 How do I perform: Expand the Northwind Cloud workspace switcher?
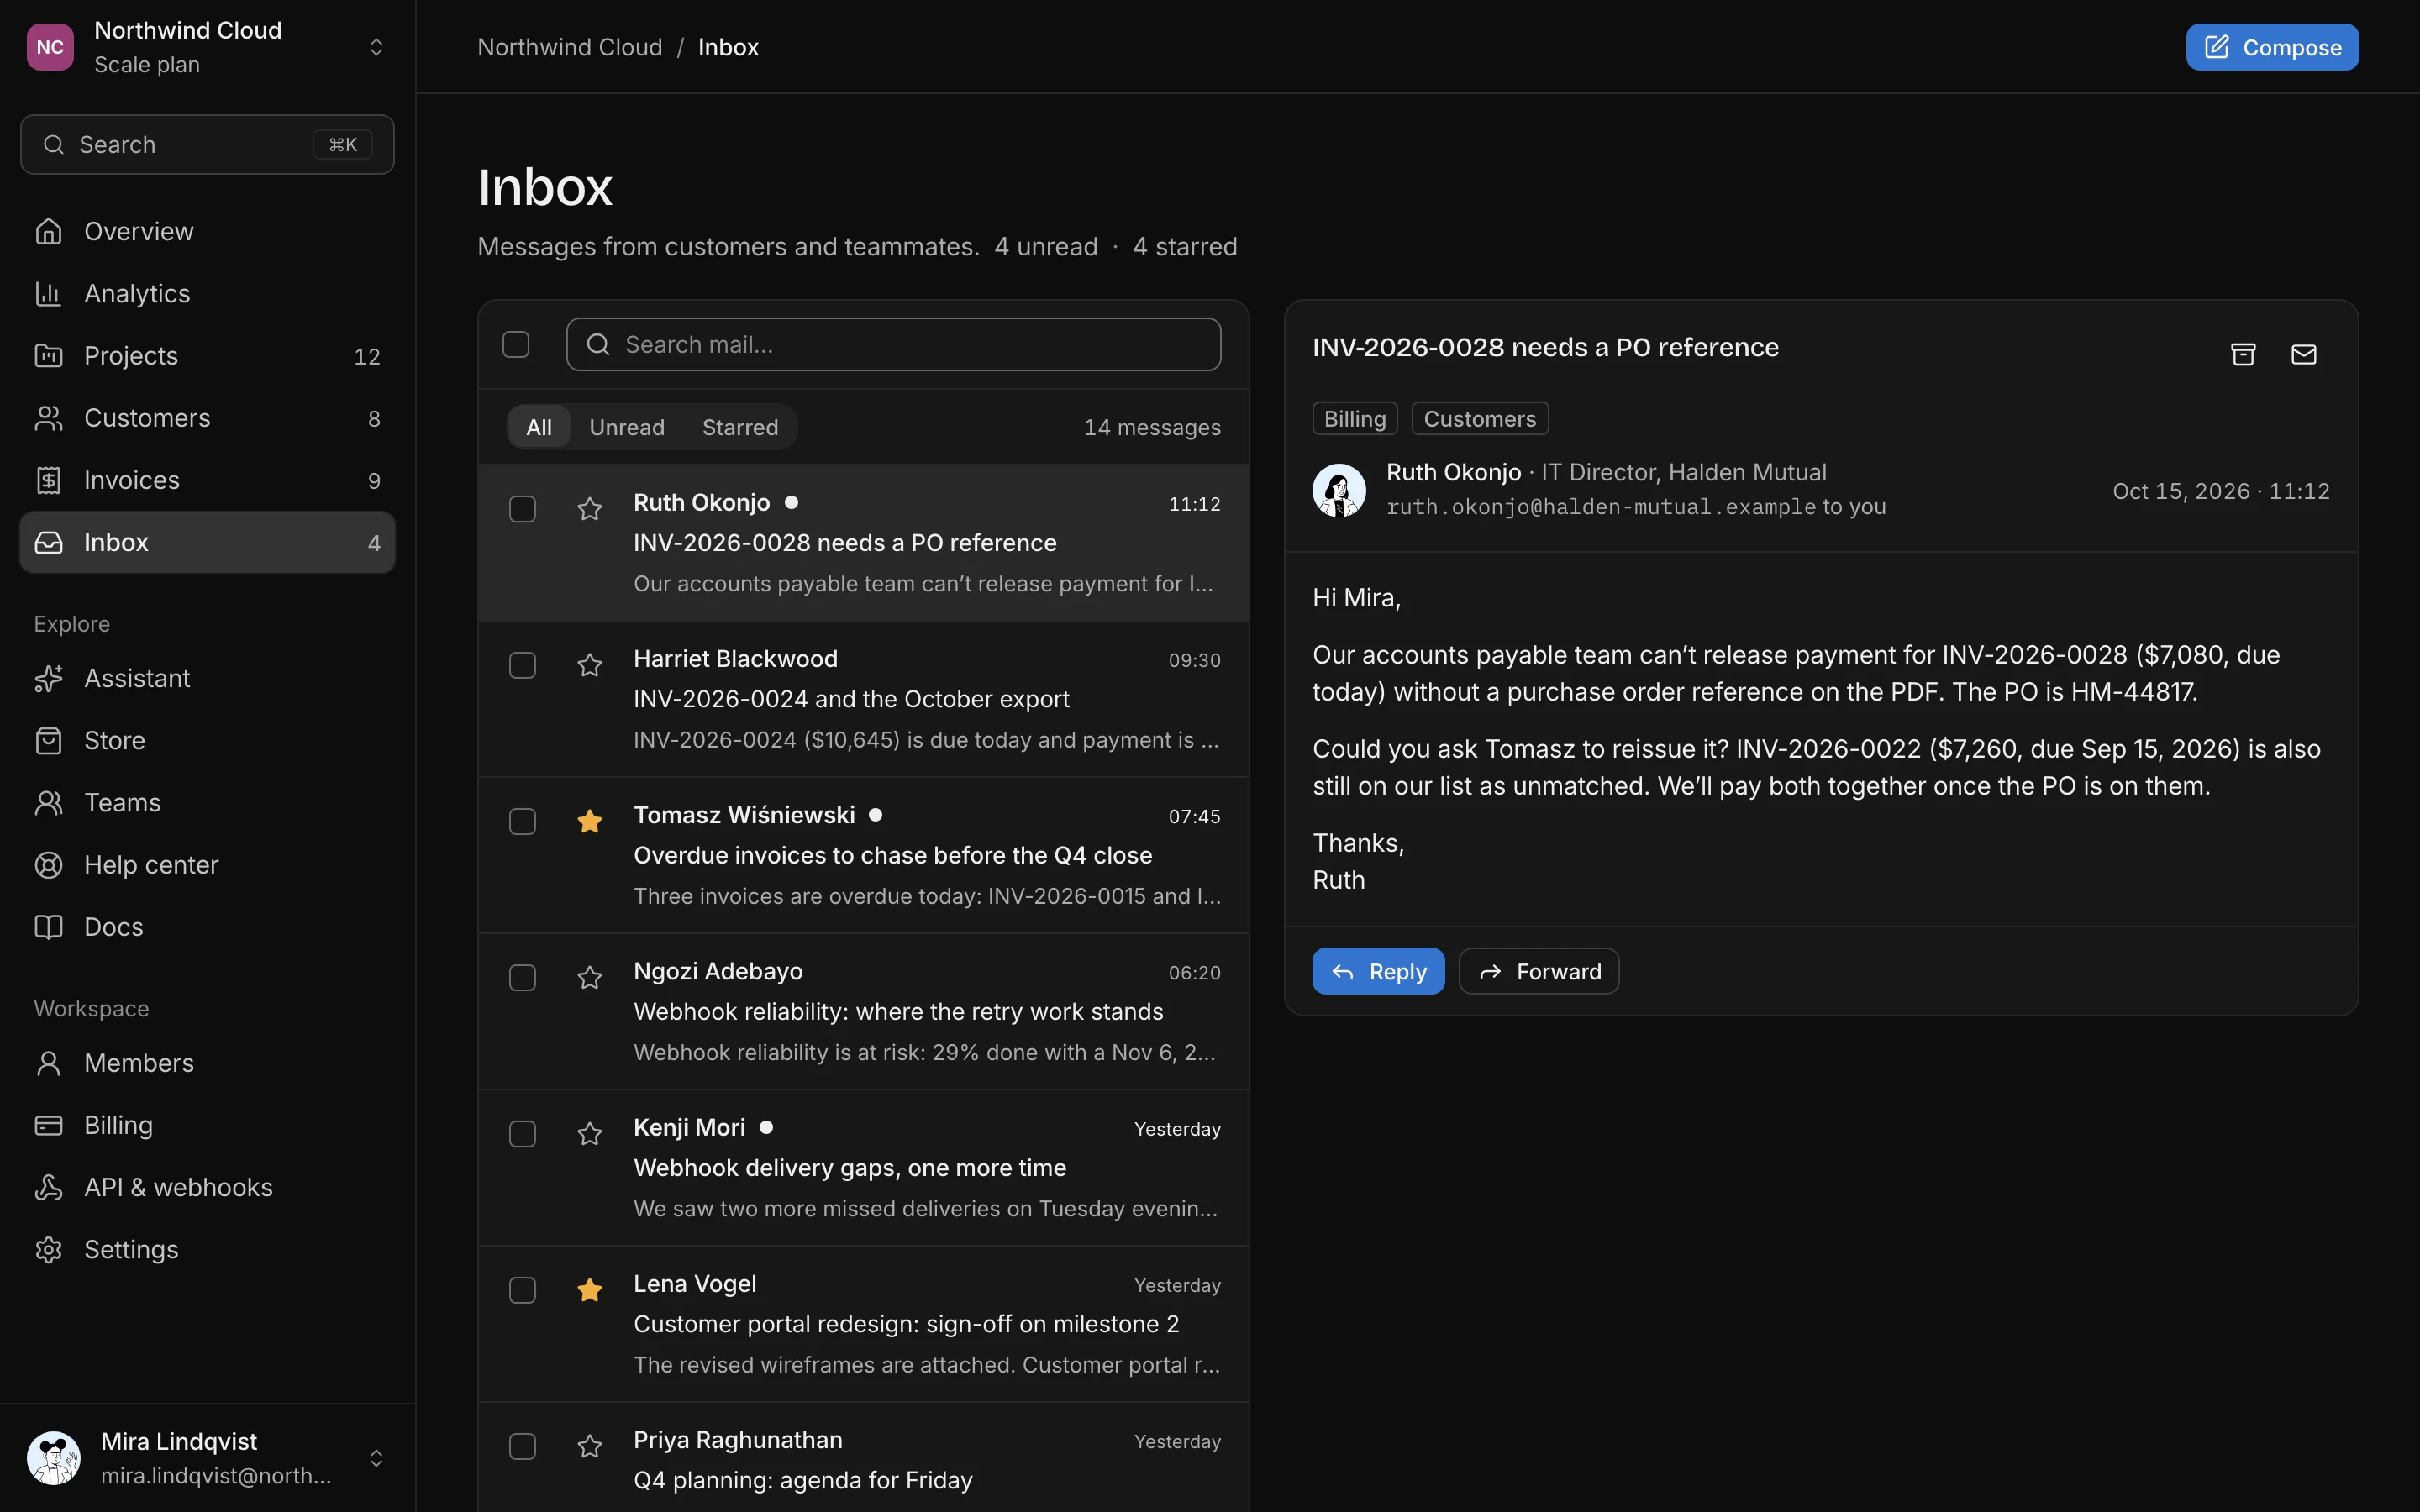[208, 47]
